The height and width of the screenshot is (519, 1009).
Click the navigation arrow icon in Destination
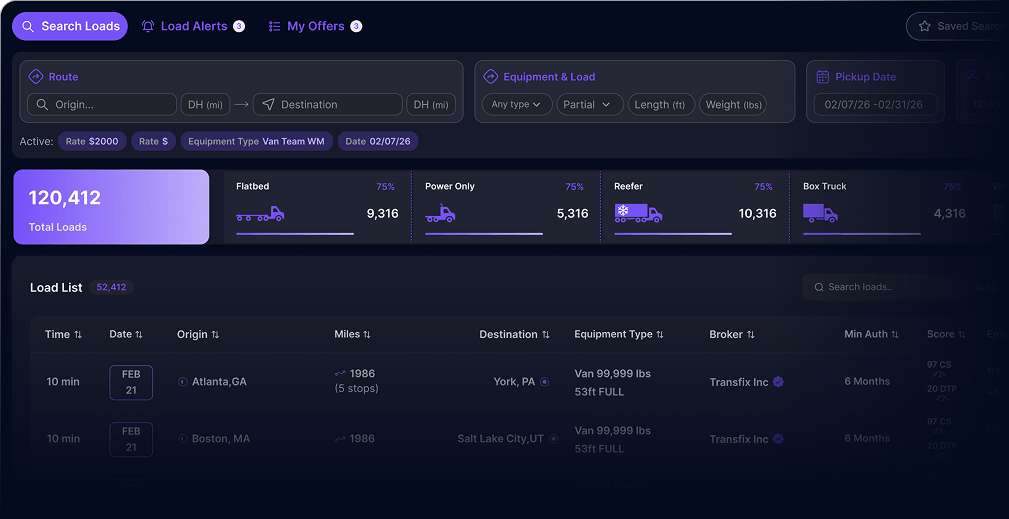point(268,104)
